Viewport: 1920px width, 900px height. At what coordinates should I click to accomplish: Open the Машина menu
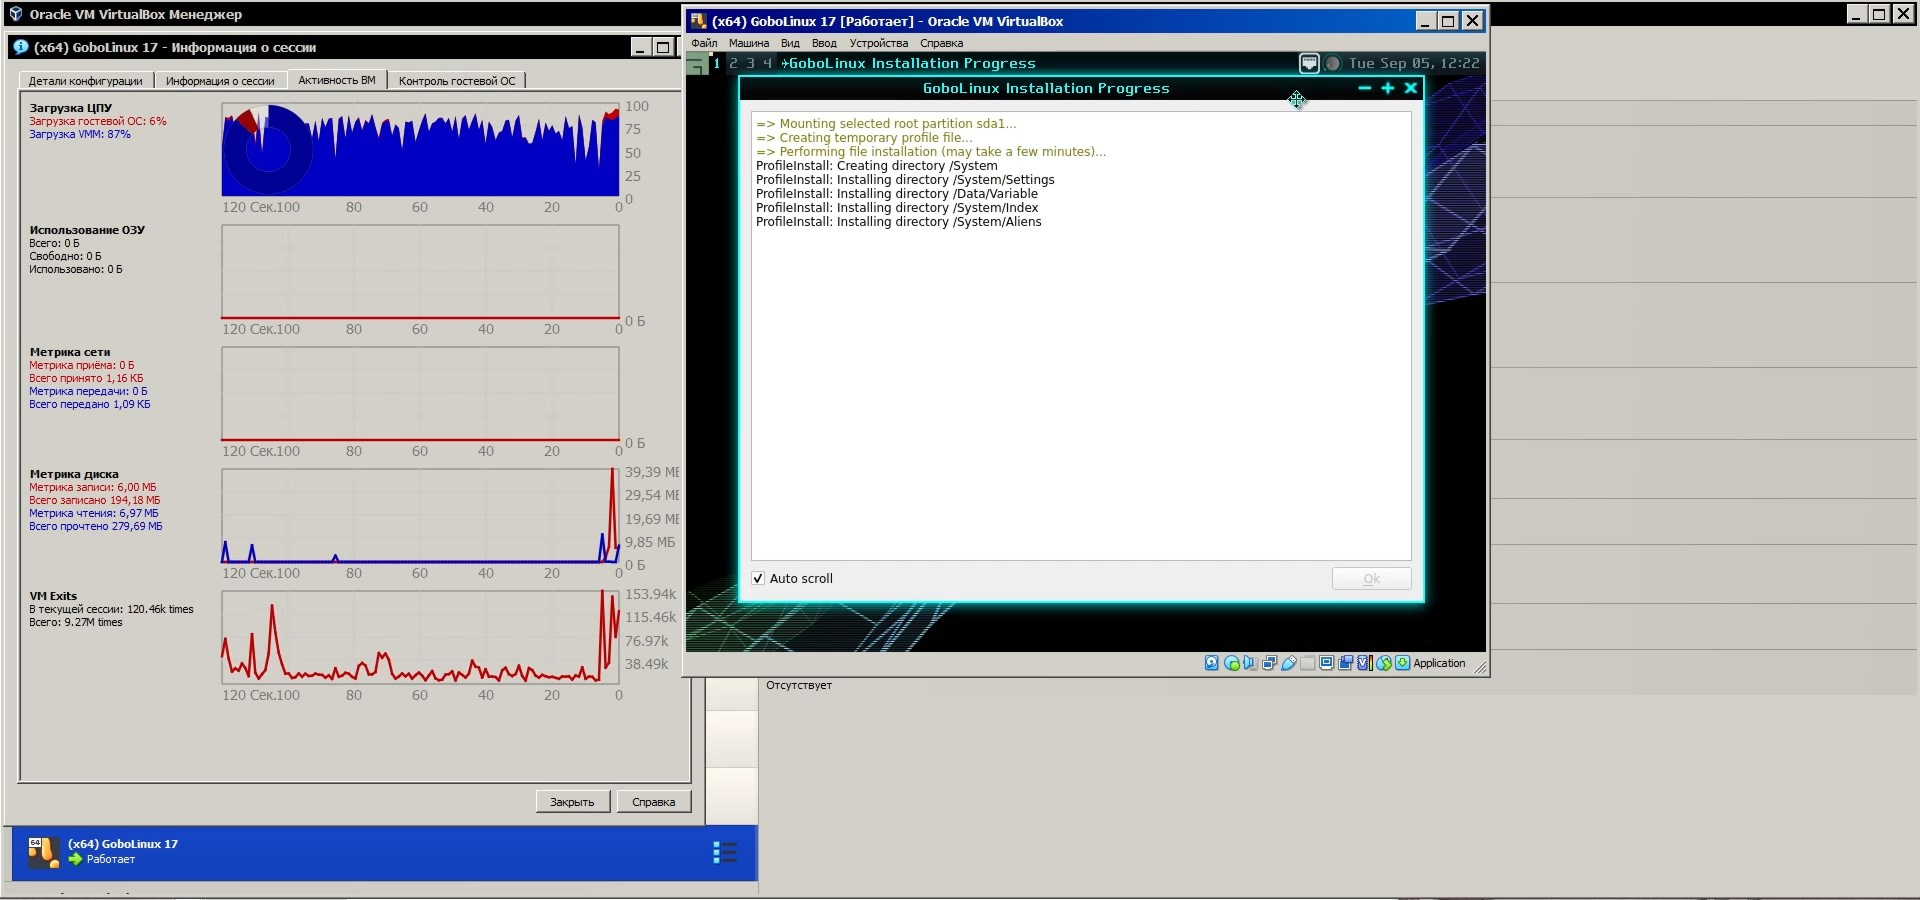(x=748, y=43)
